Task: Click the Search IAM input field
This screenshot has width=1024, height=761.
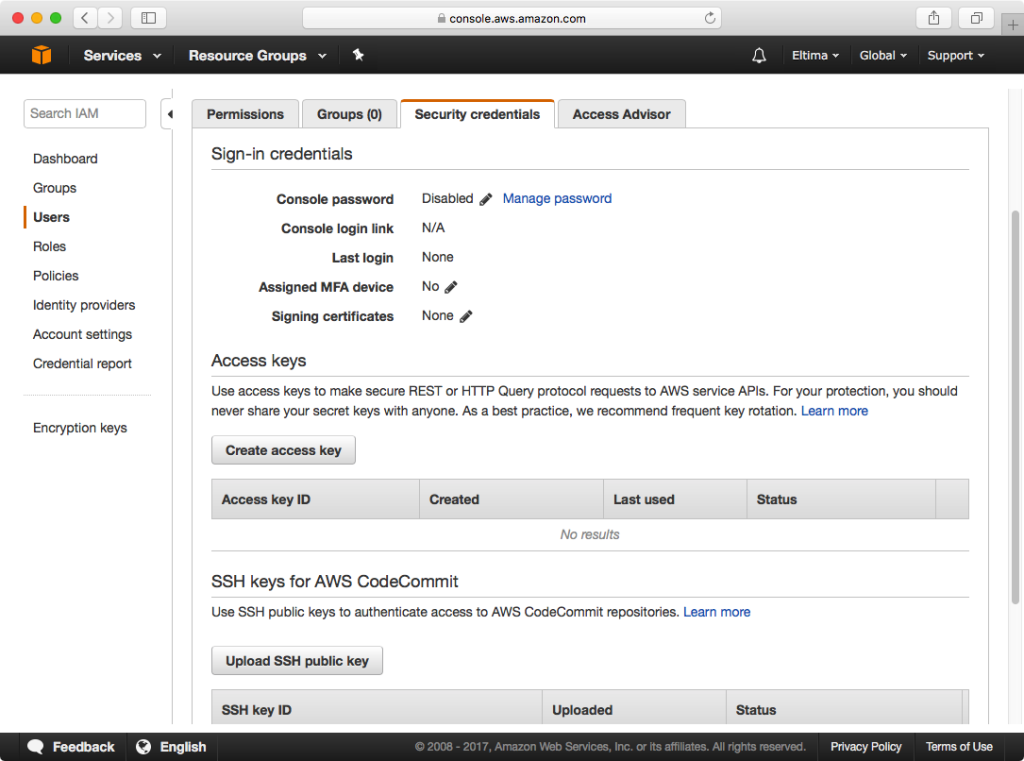Action: (84, 113)
